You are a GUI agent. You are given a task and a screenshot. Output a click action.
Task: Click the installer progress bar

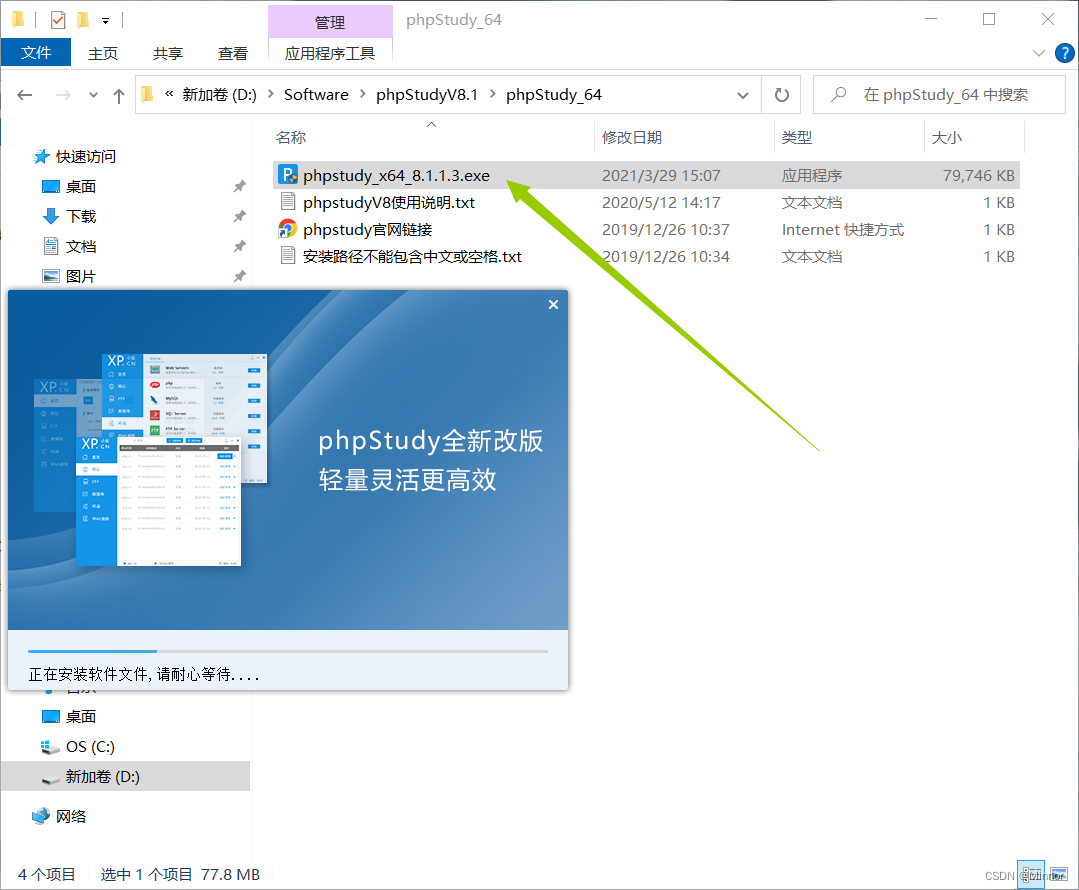pyautogui.click(x=288, y=651)
